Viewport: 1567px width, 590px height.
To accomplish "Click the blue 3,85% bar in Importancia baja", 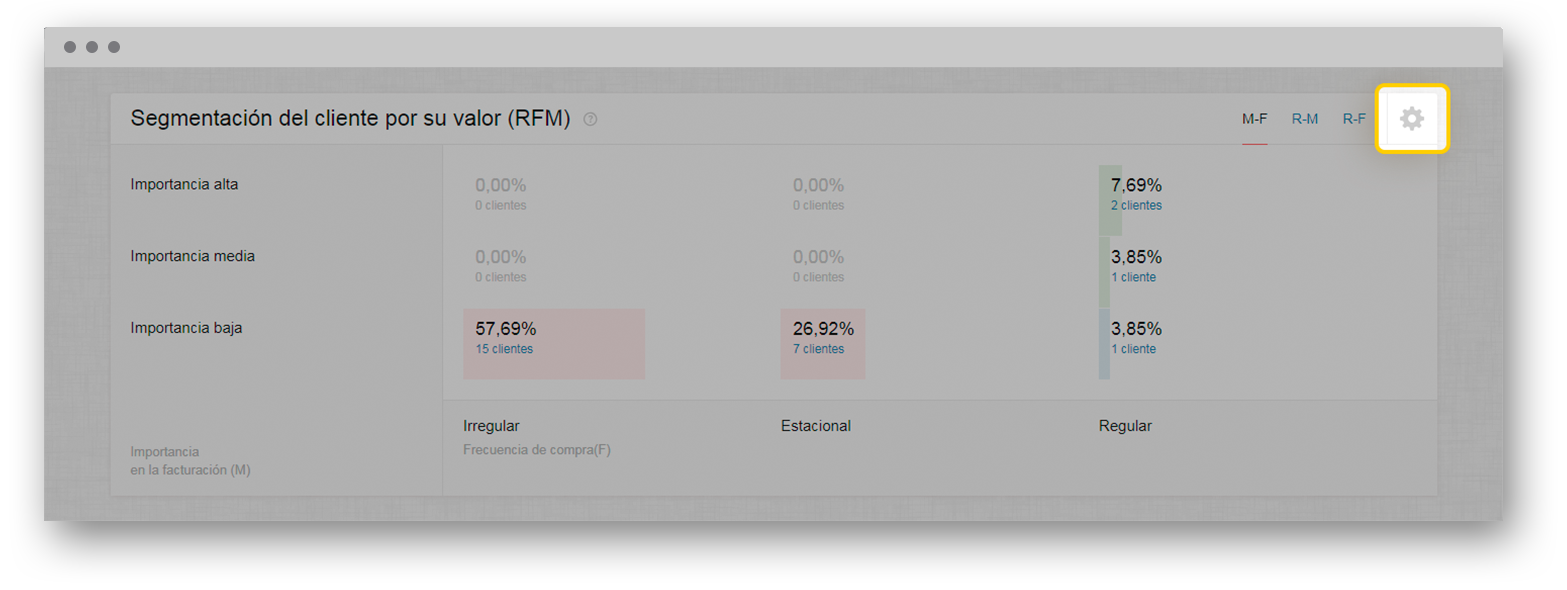I will [1104, 343].
